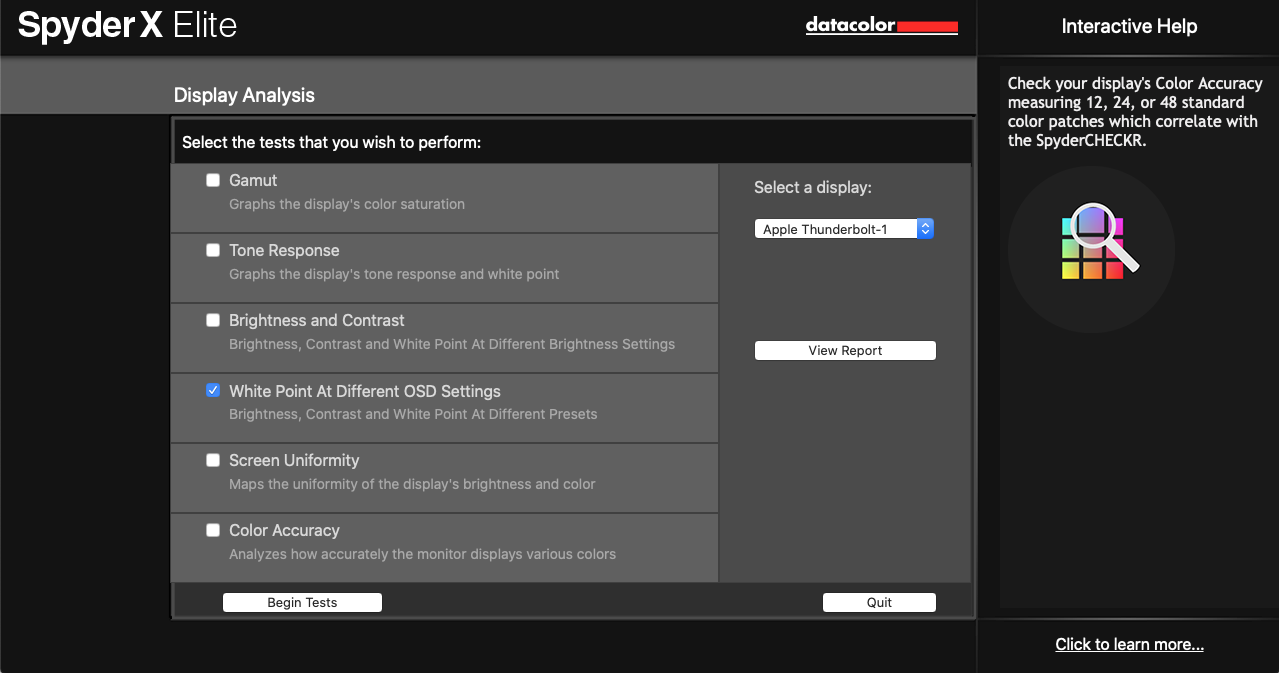Click 'Graphs the display's tone response' description

click(394, 274)
